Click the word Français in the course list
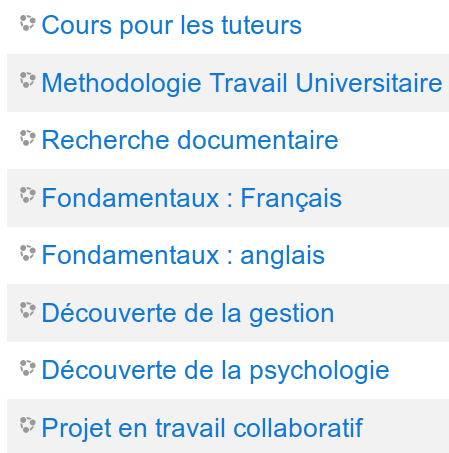Viewport: 449px width, 453px height. pyautogui.click(x=291, y=198)
